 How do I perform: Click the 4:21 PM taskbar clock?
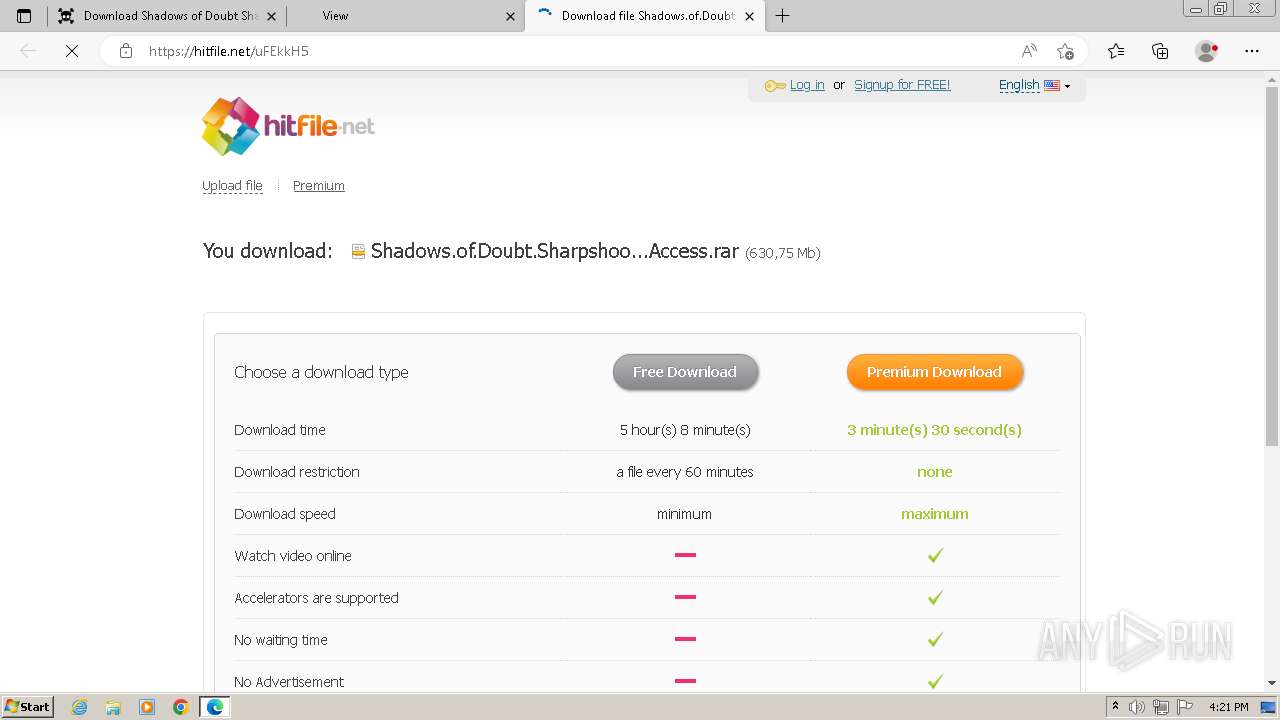coord(1228,707)
